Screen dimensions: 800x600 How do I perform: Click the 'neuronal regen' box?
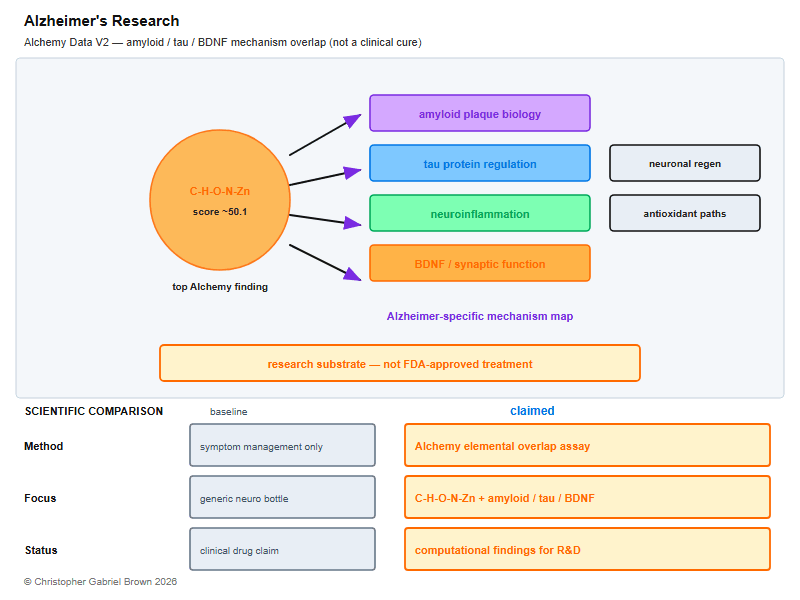point(685,163)
